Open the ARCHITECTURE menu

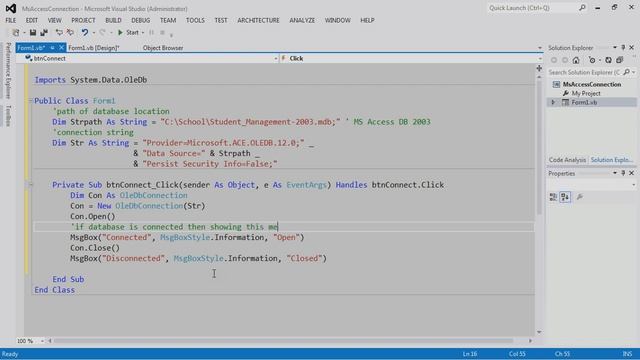pyautogui.click(x=258, y=20)
